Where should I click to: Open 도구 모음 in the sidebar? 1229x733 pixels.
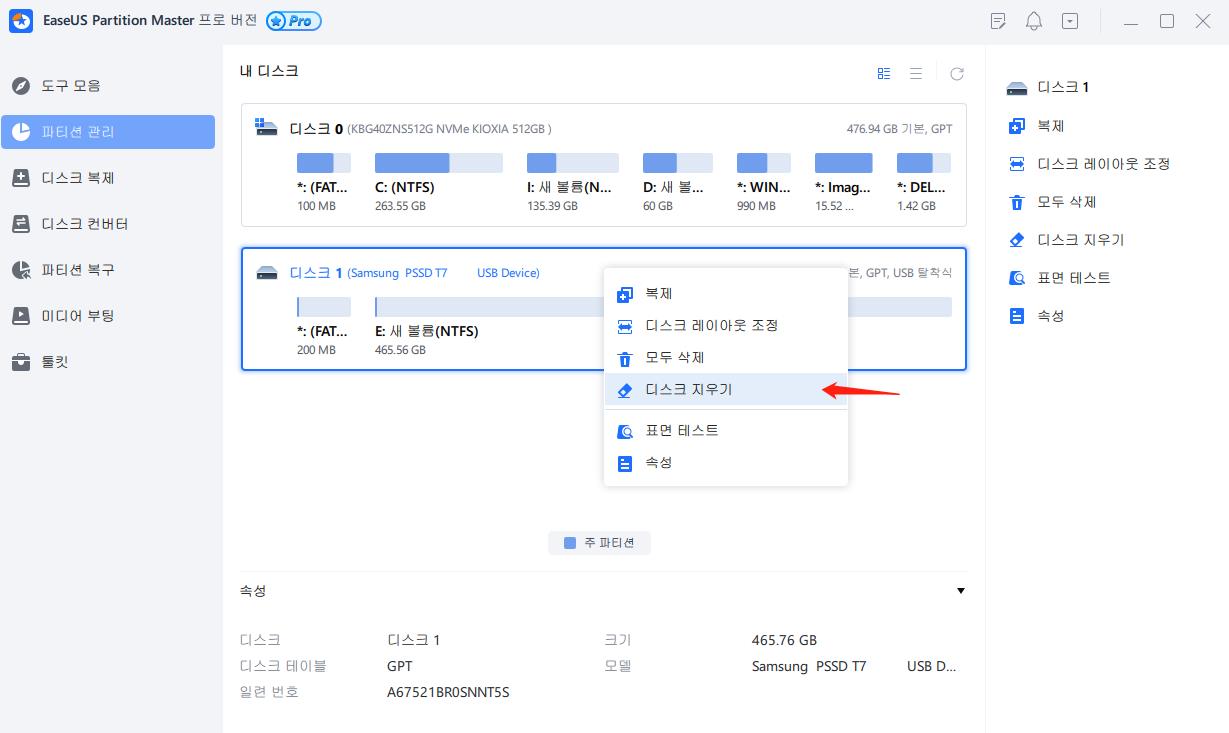108,86
